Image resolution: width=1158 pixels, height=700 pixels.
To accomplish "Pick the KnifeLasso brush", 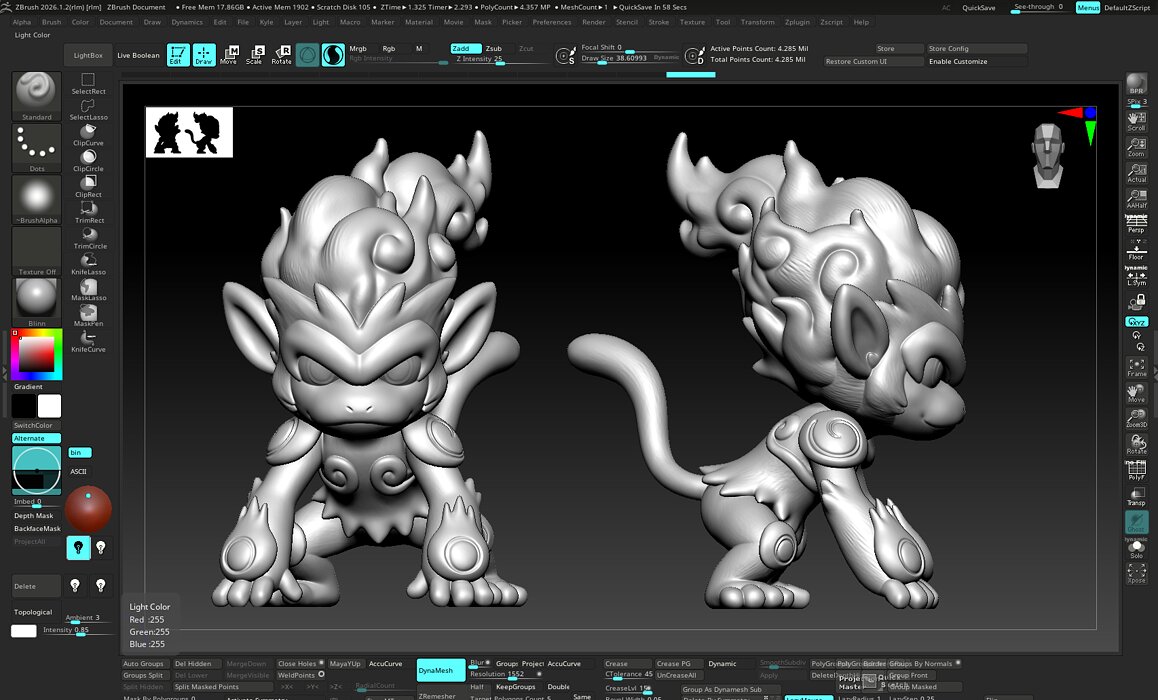I will tap(88, 264).
